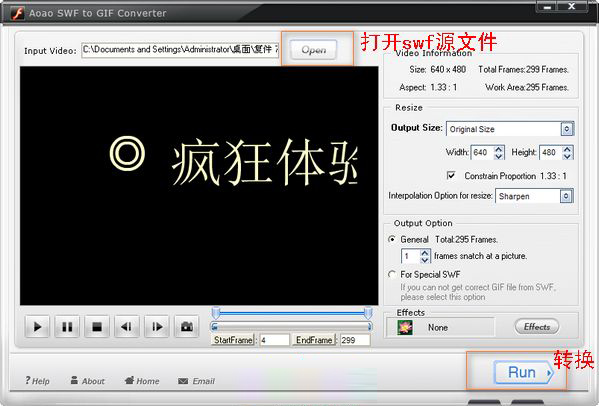This screenshot has width=599, height=406.
Task: Step back one frame
Action: tap(127, 327)
